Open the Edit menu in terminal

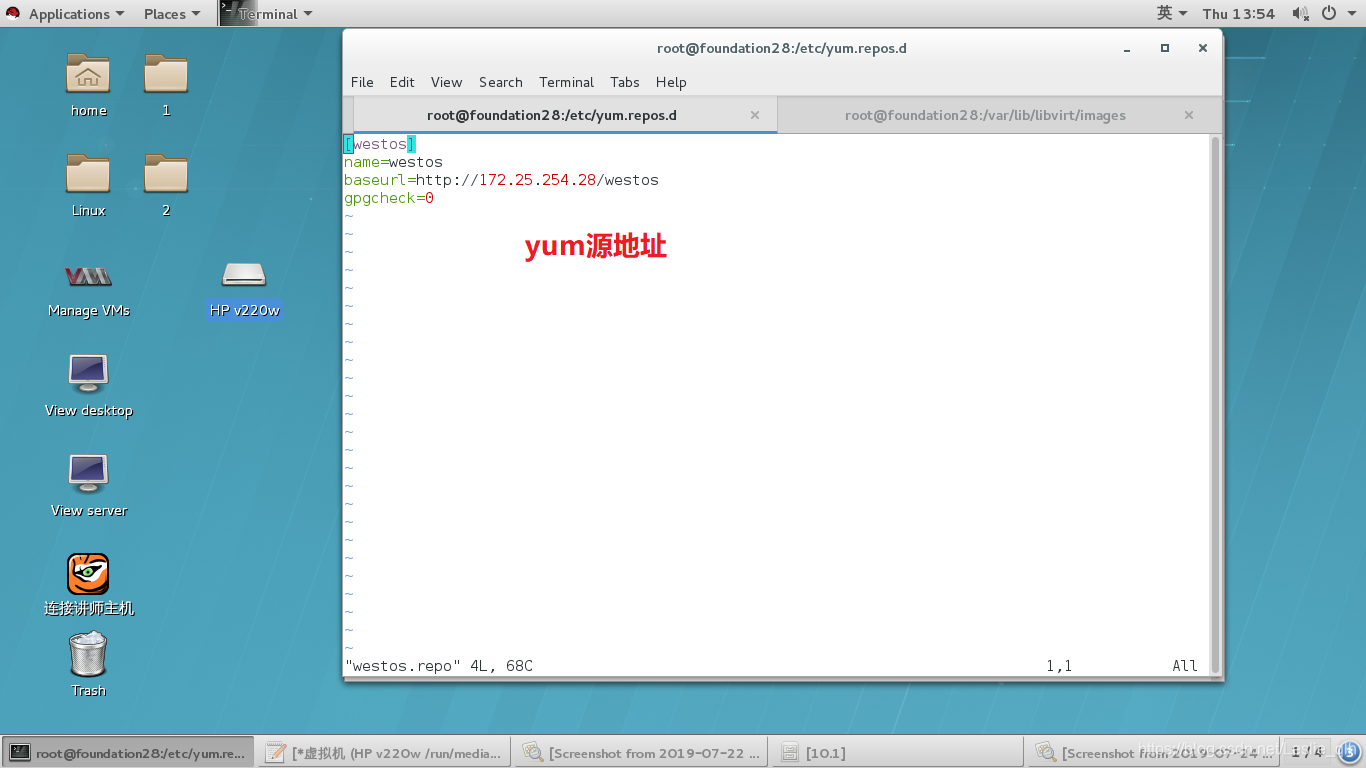[402, 82]
